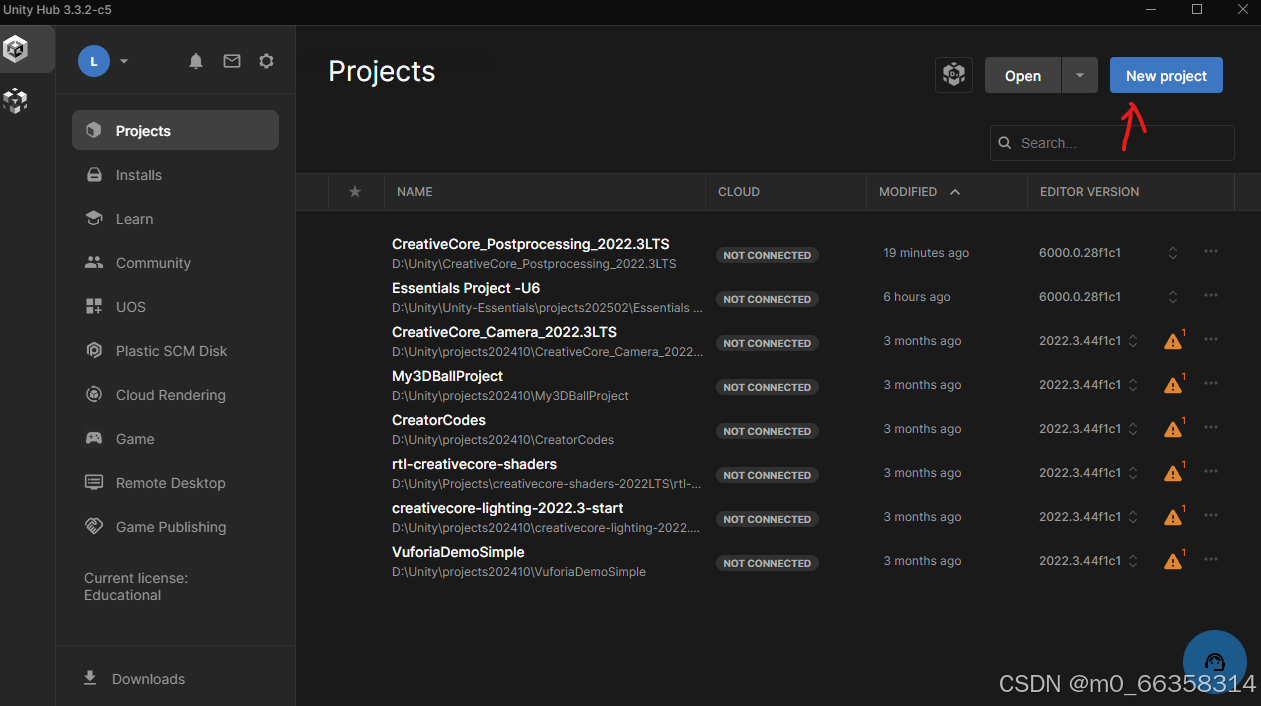Image resolution: width=1261 pixels, height=706 pixels.
Task: Click warning icon for creativecore-lighting-2022.3-start
Action: (x=1173, y=517)
